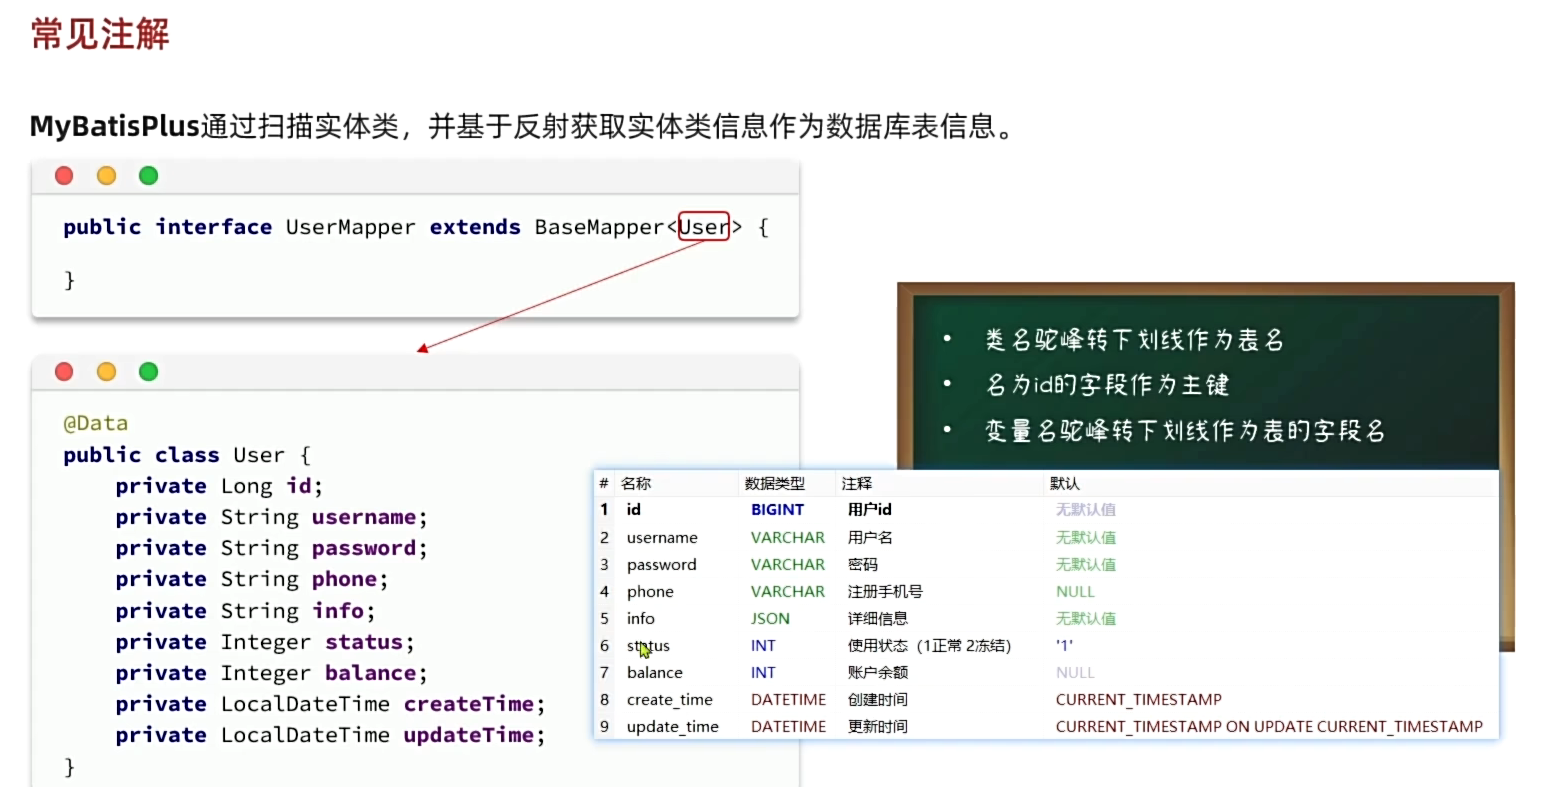This screenshot has width=1559, height=787.
Task: Click the '更新时间' comment cell
Action: click(x=878, y=726)
